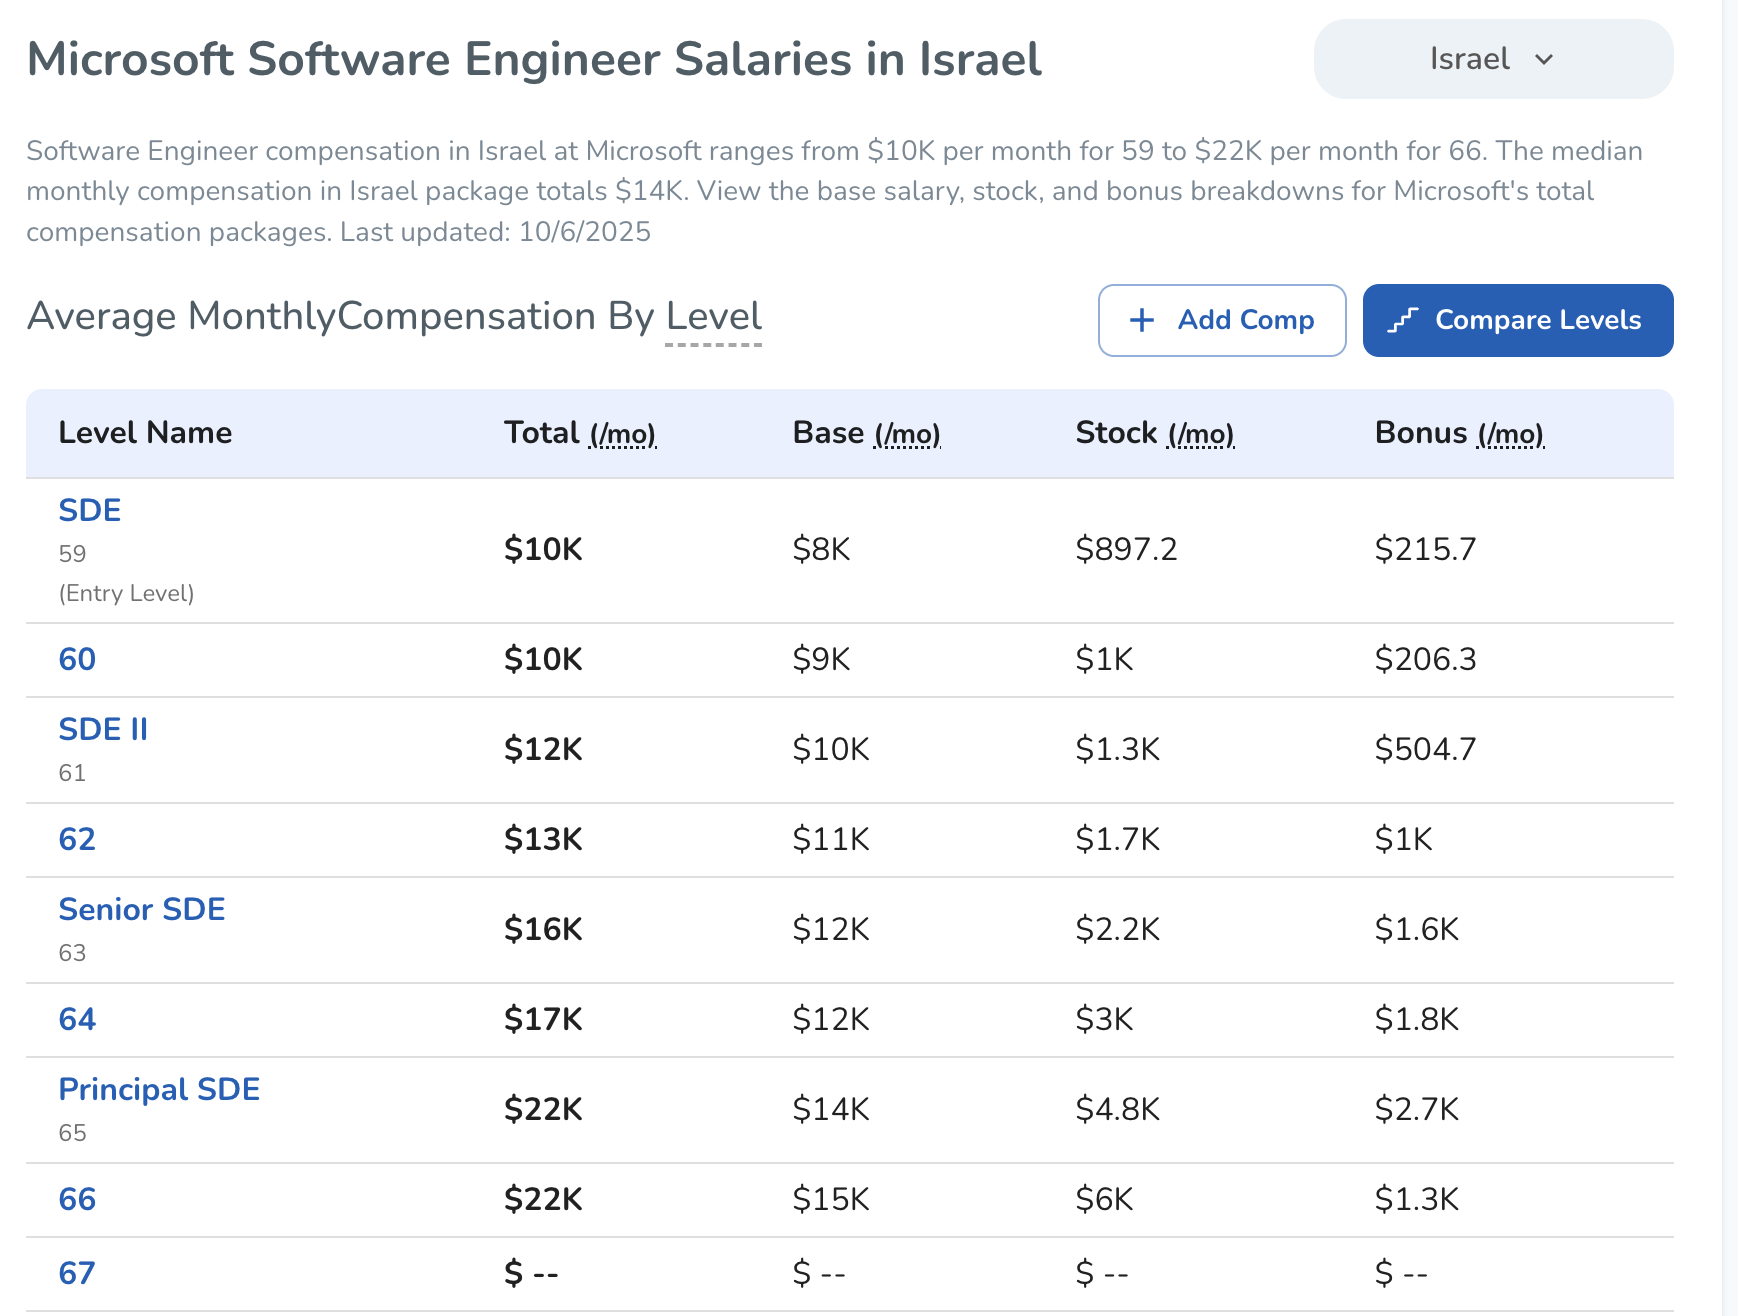Screen dimensions: 1738x1316
Task: Click the Base (/mo) column header
Action: coord(866,433)
